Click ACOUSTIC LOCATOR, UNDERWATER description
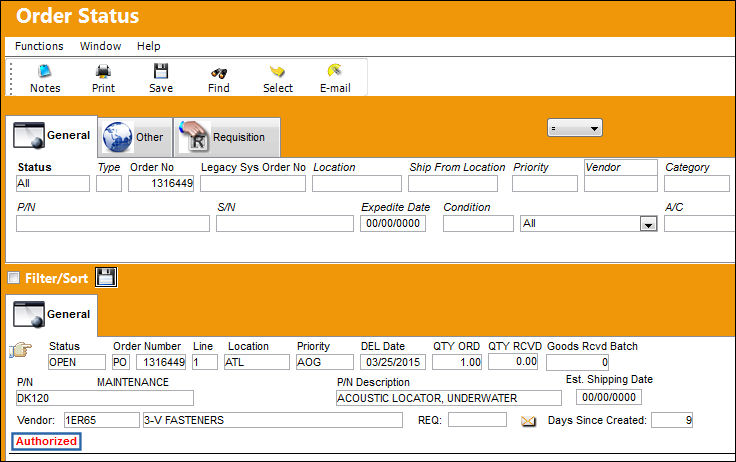Screen dimensions: 736x462 coord(449,398)
